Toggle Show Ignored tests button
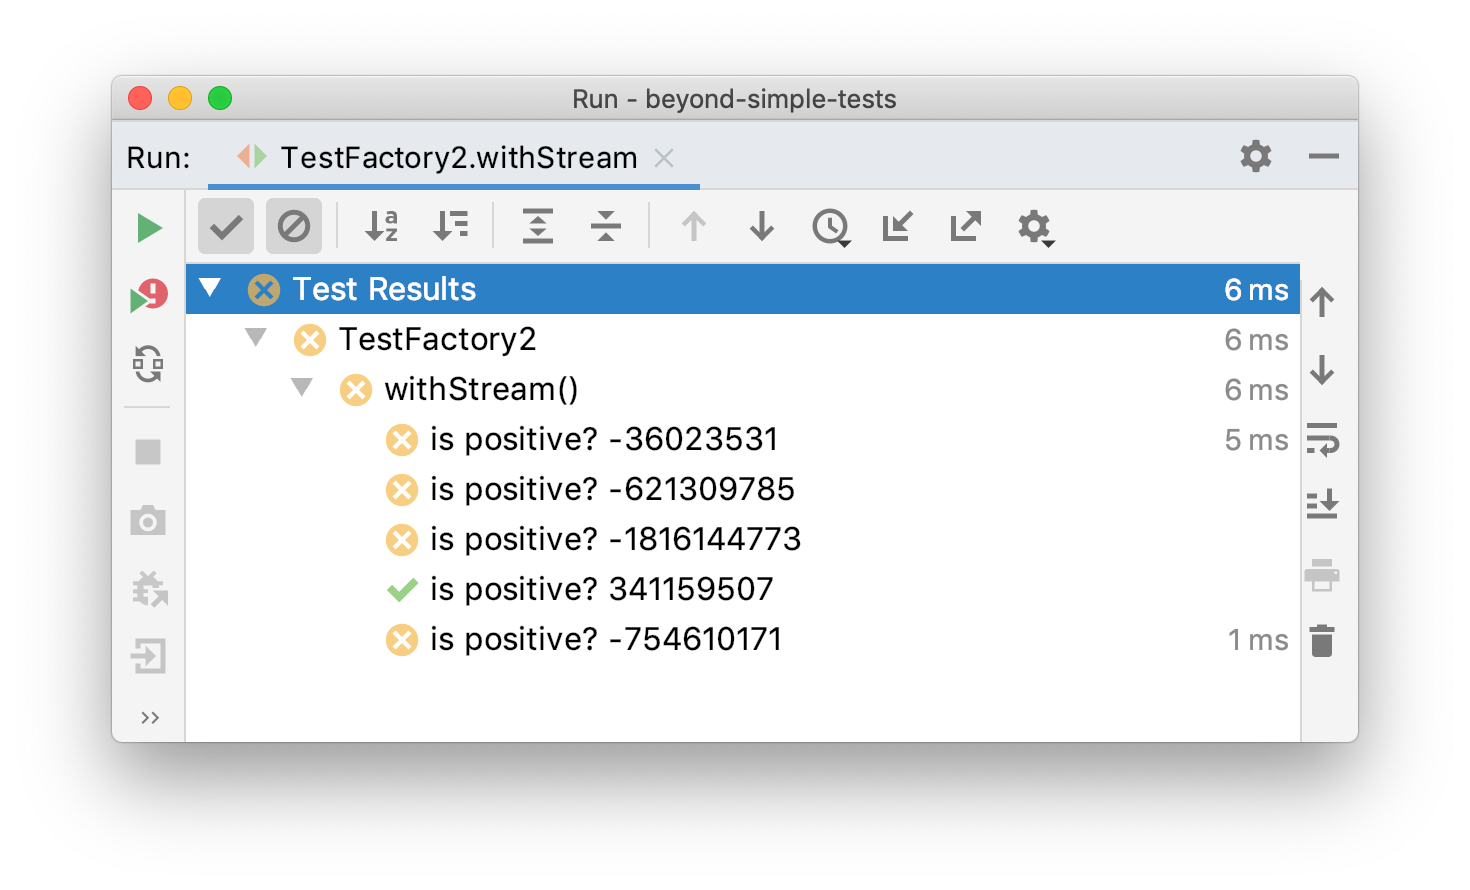 click(x=294, y=227)
